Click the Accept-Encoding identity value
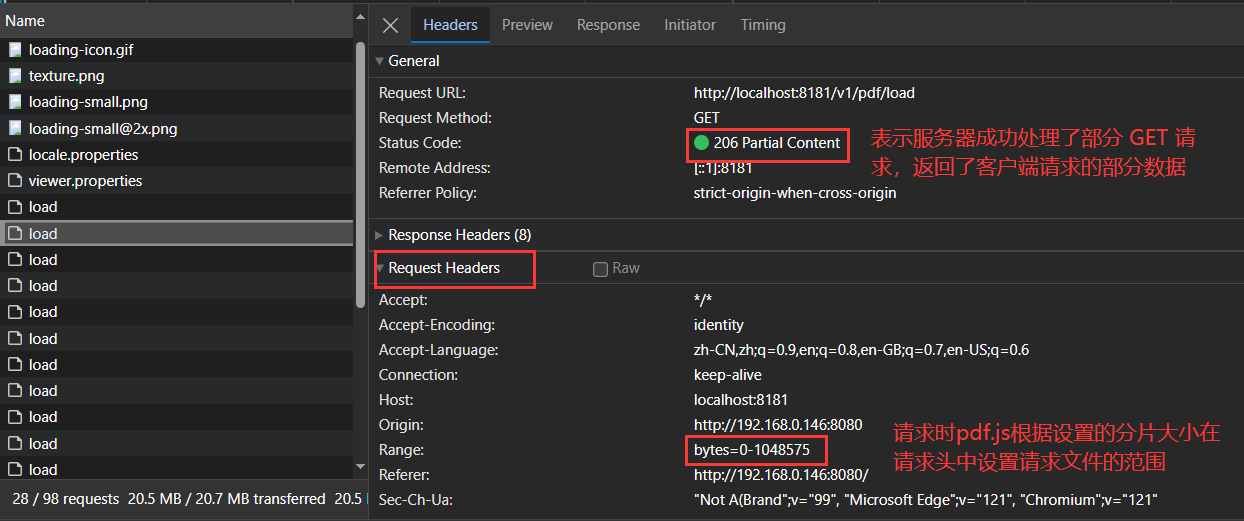This screenshot has height=521, width=1244. [719, 325]
